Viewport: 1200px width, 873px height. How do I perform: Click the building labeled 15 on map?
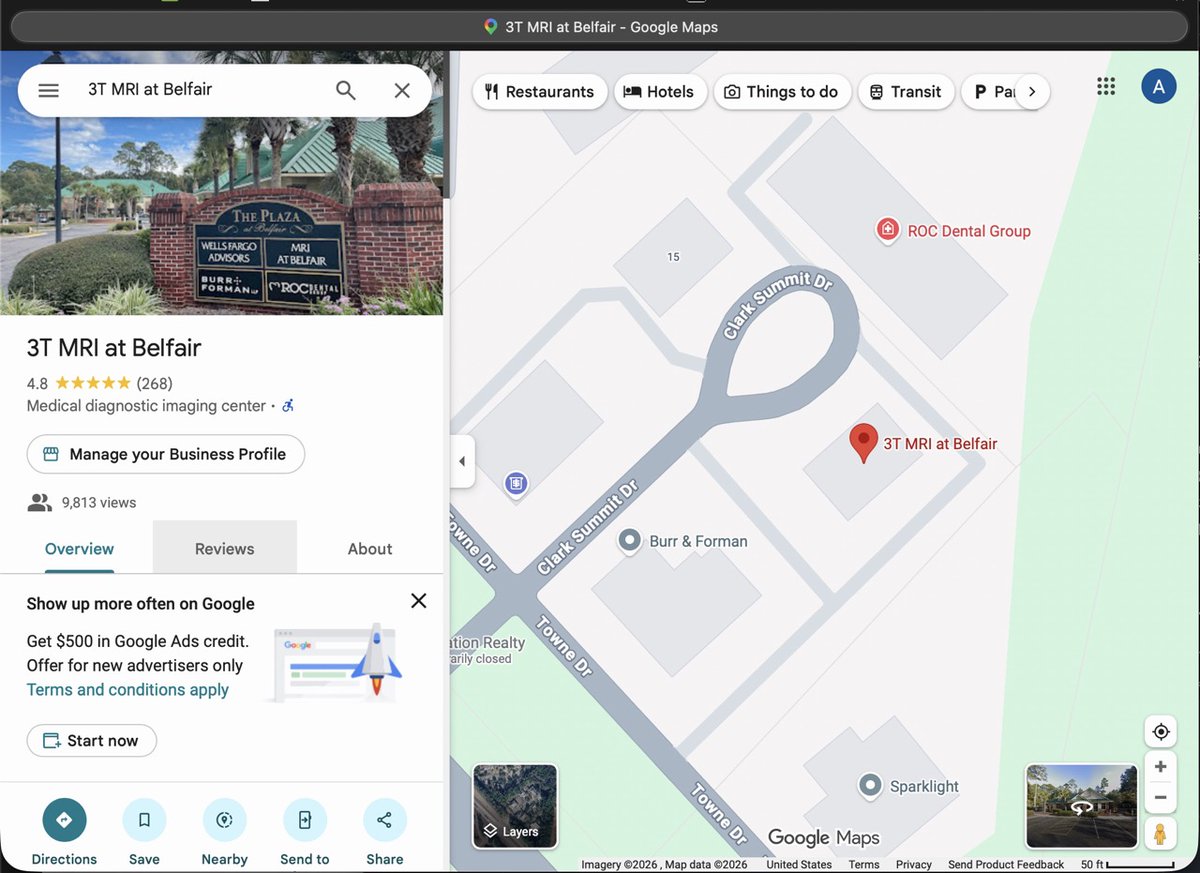click(x=673, y=257)
